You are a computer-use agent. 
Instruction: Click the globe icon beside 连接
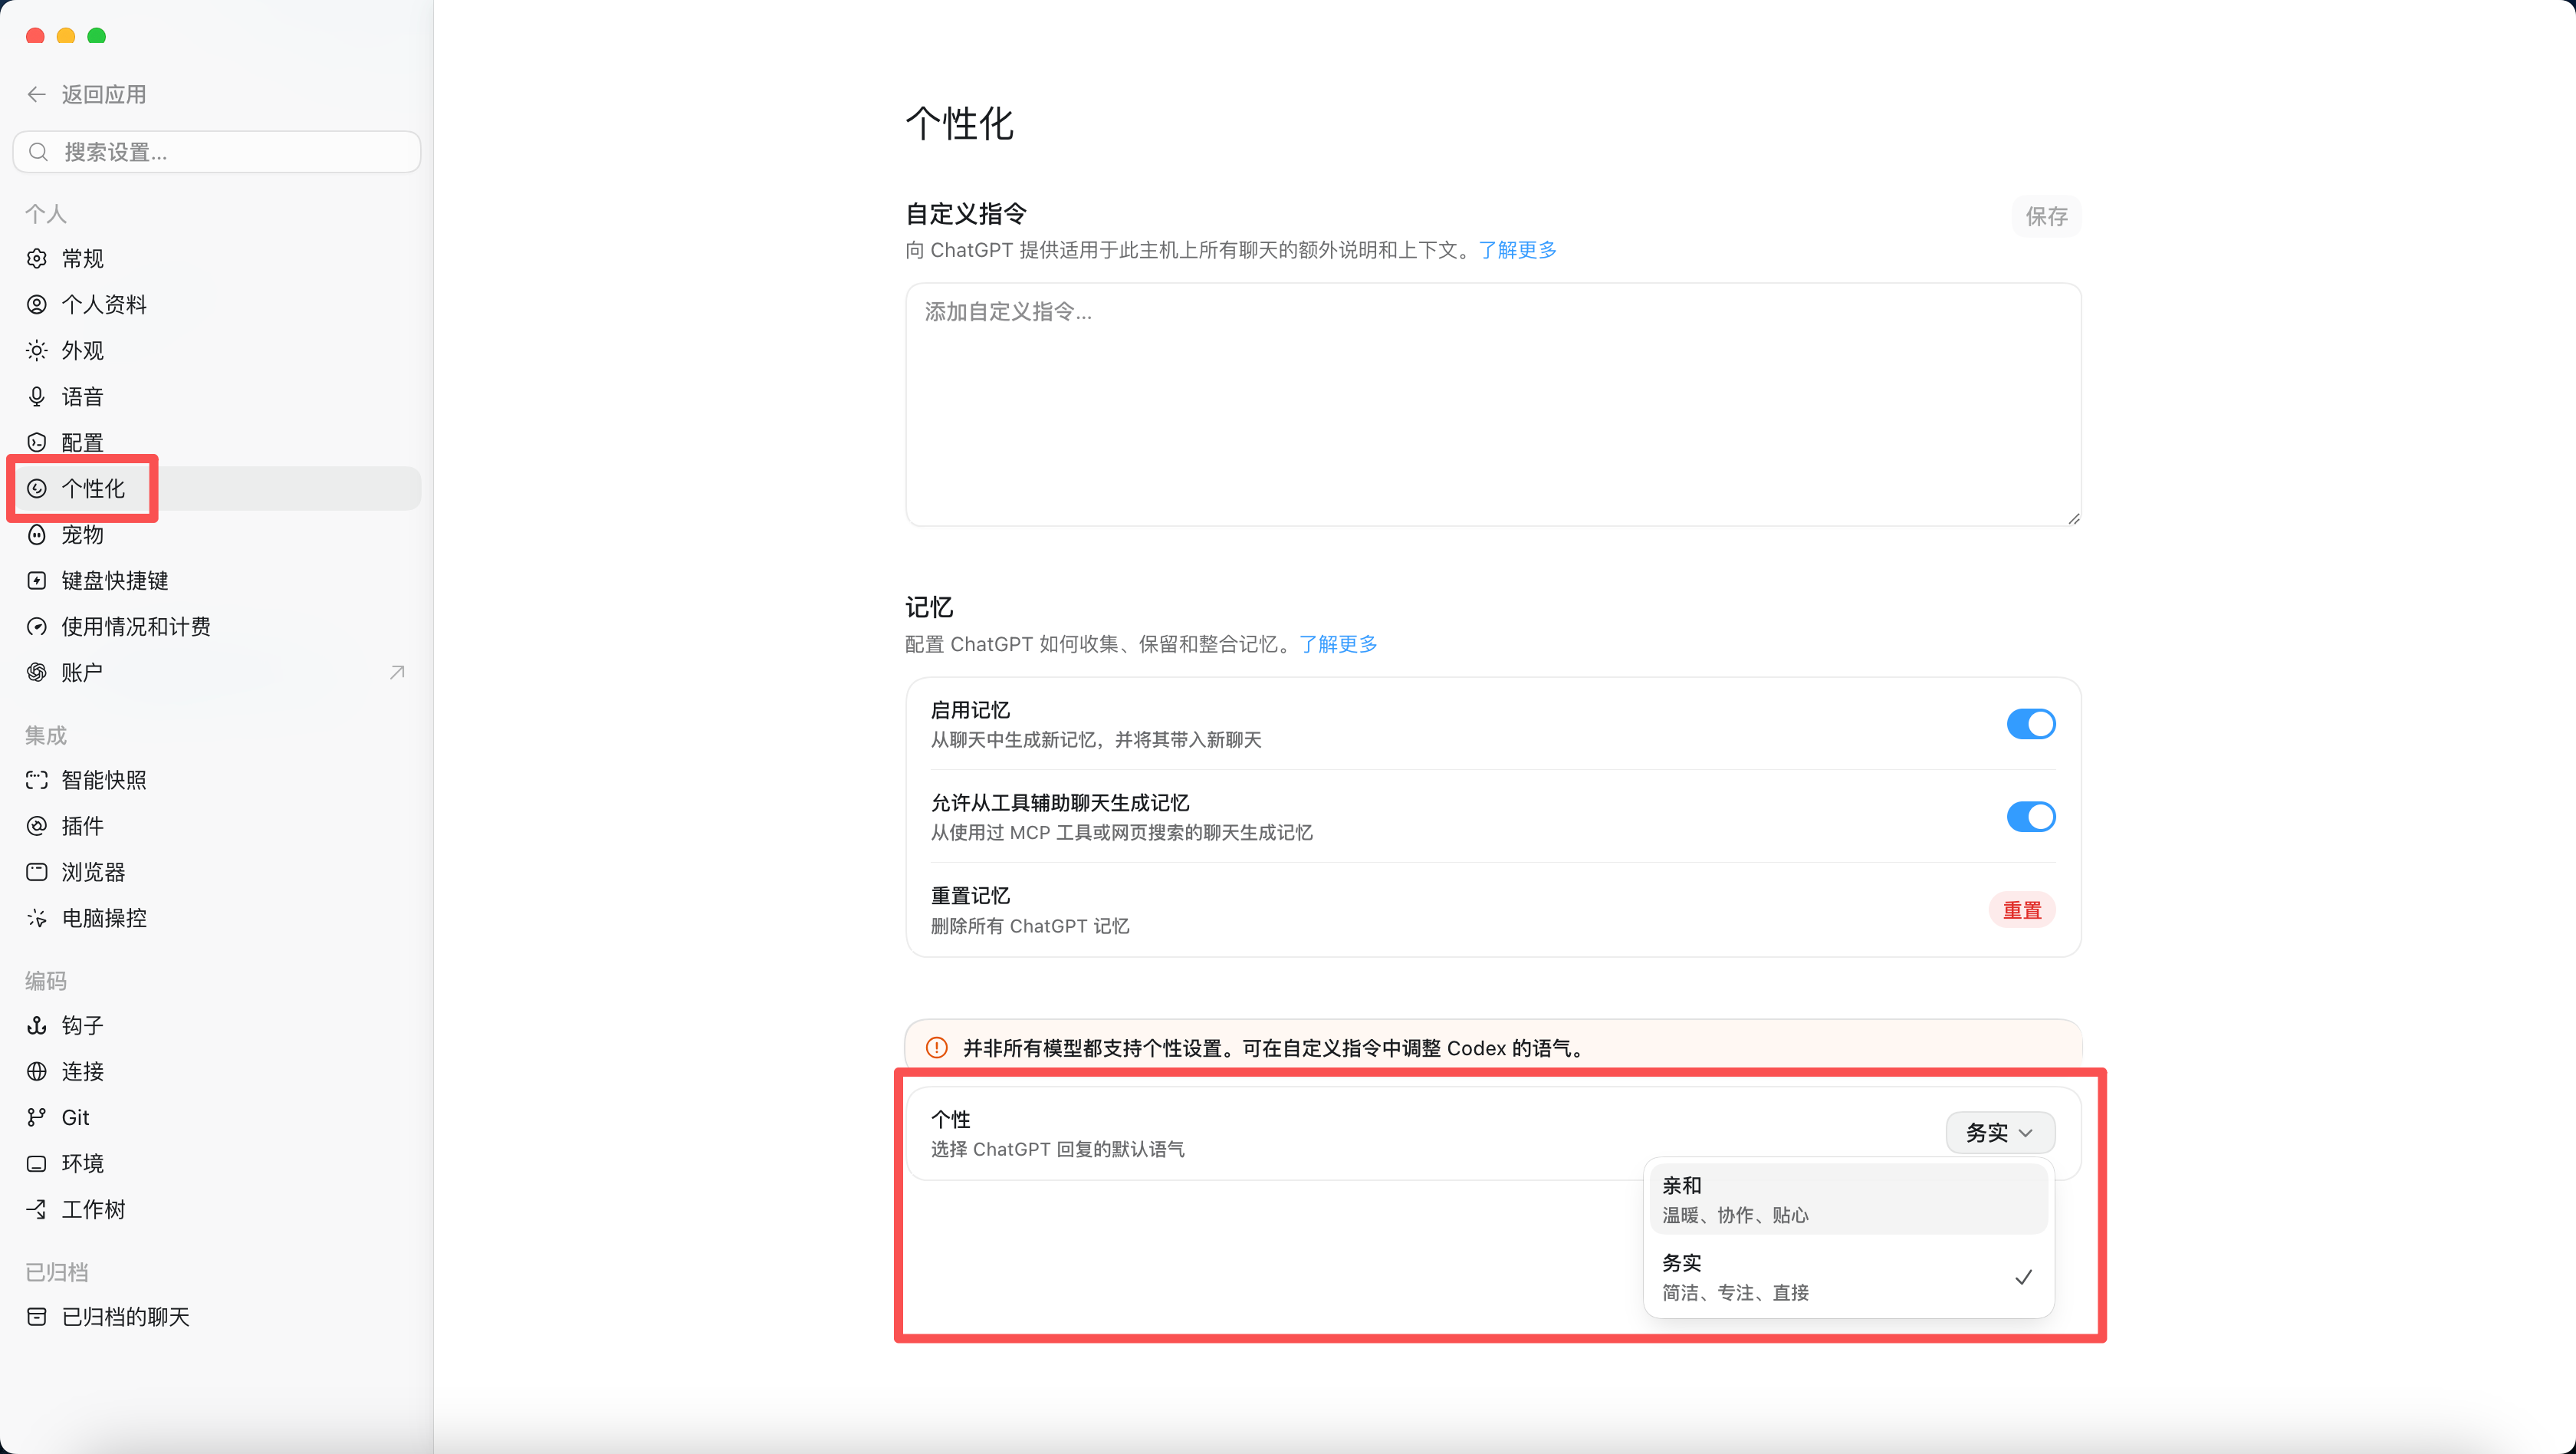click(x=37, y=1071)
